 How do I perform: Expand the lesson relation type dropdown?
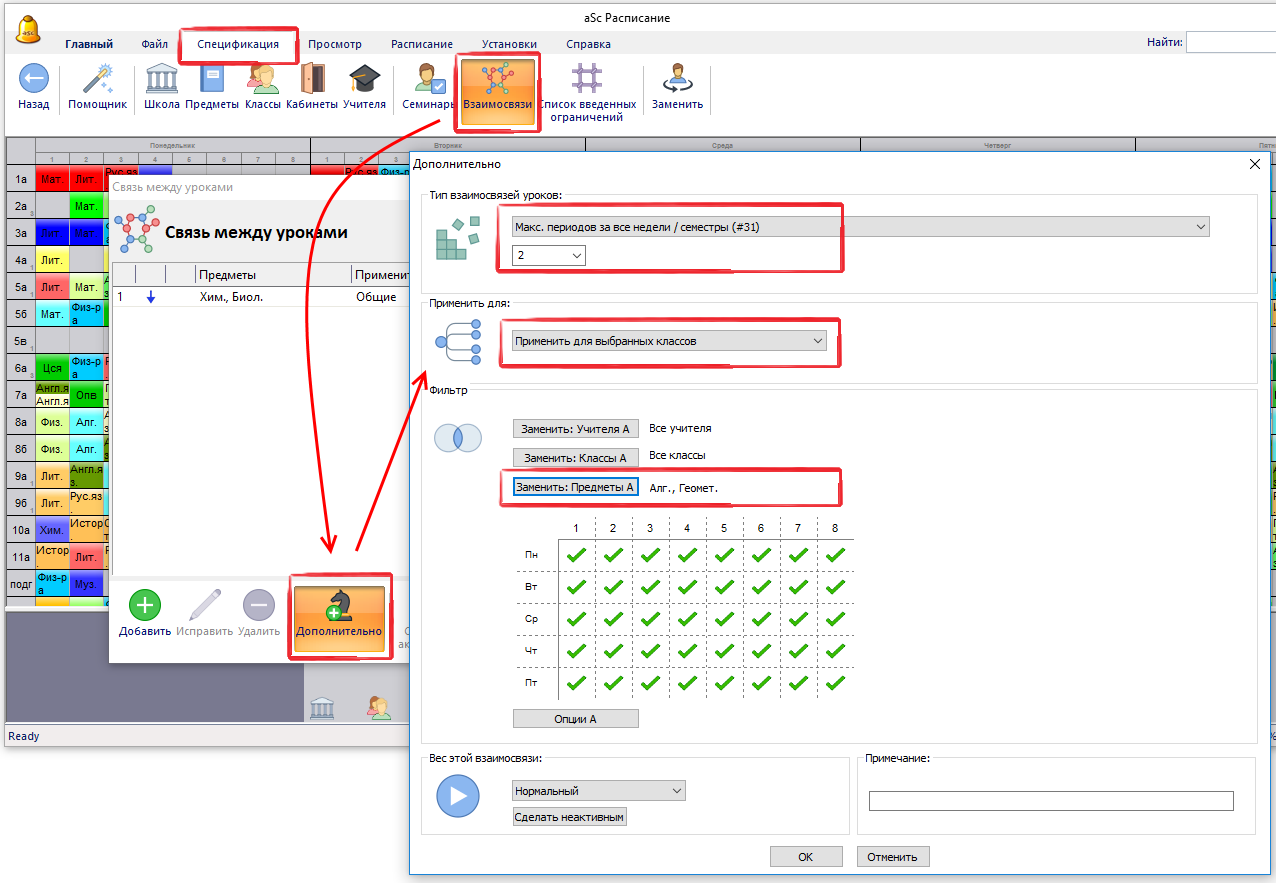point(860,227)
